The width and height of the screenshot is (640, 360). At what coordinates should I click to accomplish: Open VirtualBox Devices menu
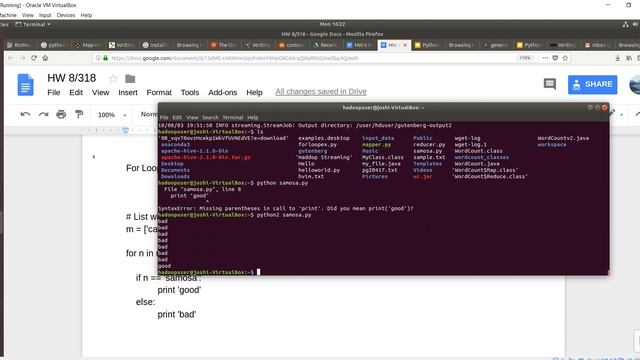click(x=66, y=15)
